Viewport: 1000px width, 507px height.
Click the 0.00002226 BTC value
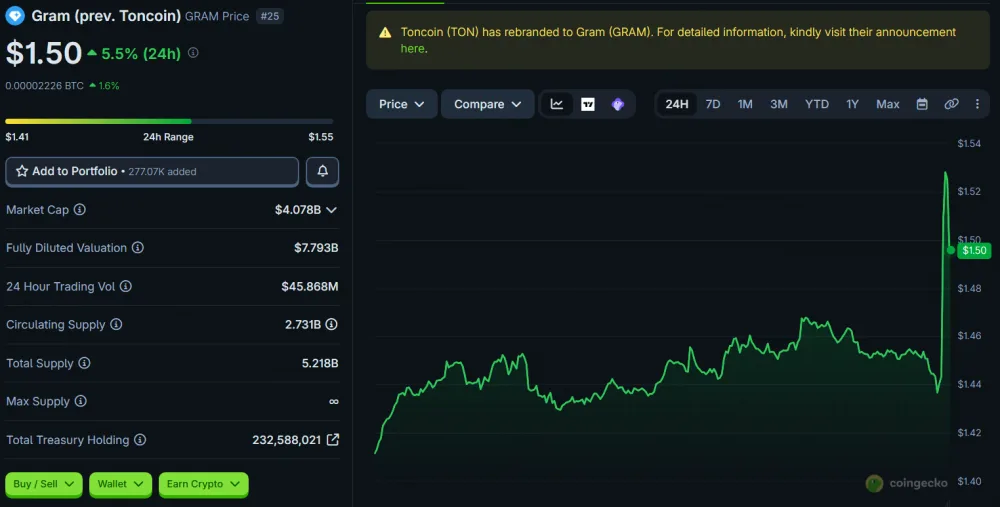45,85
